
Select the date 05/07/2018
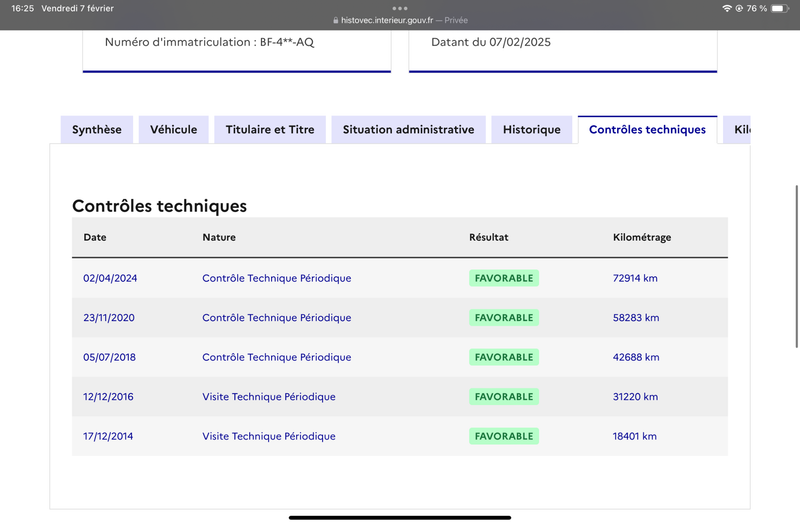pos(110,357)
